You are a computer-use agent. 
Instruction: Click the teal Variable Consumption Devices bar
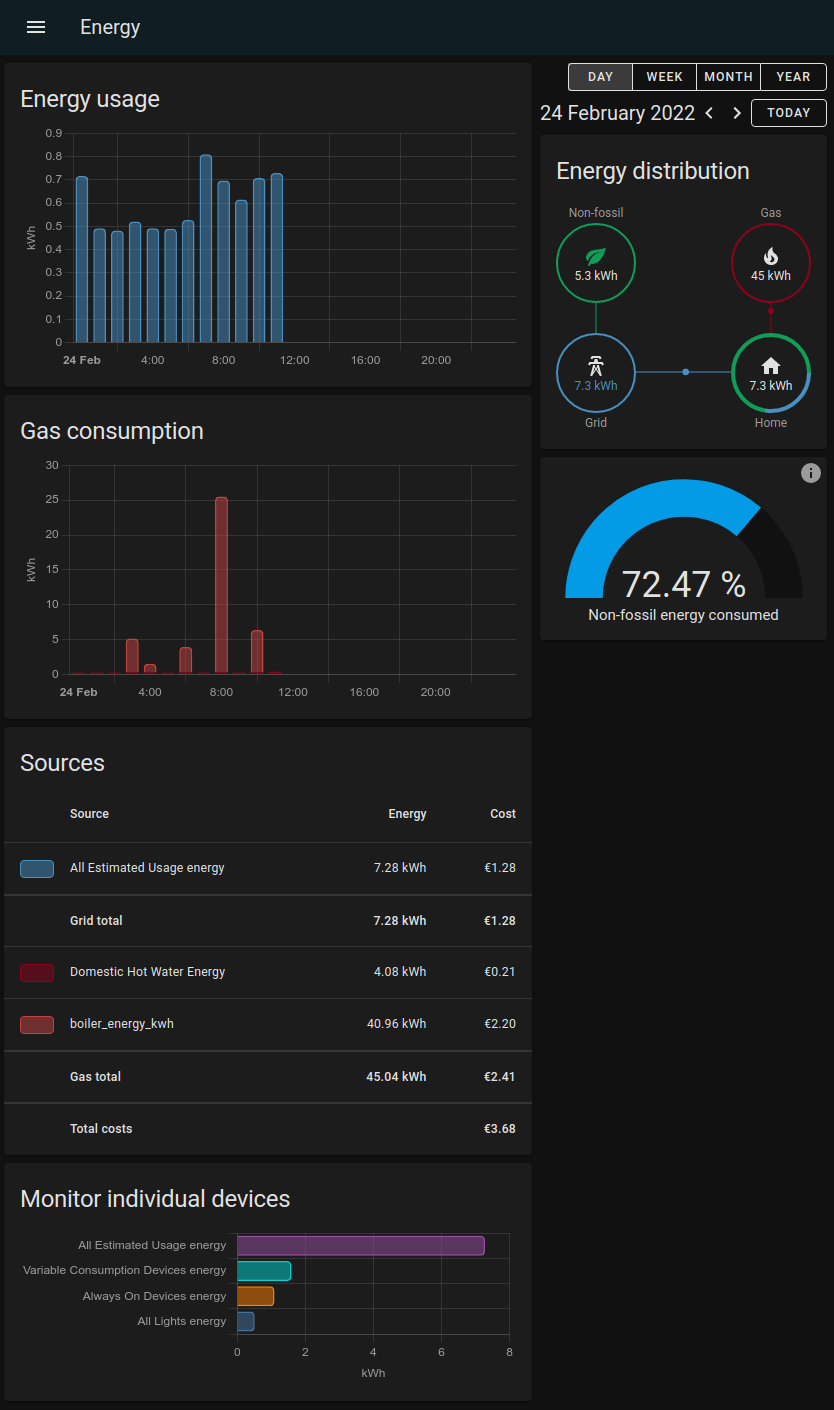click(264, 1271)
